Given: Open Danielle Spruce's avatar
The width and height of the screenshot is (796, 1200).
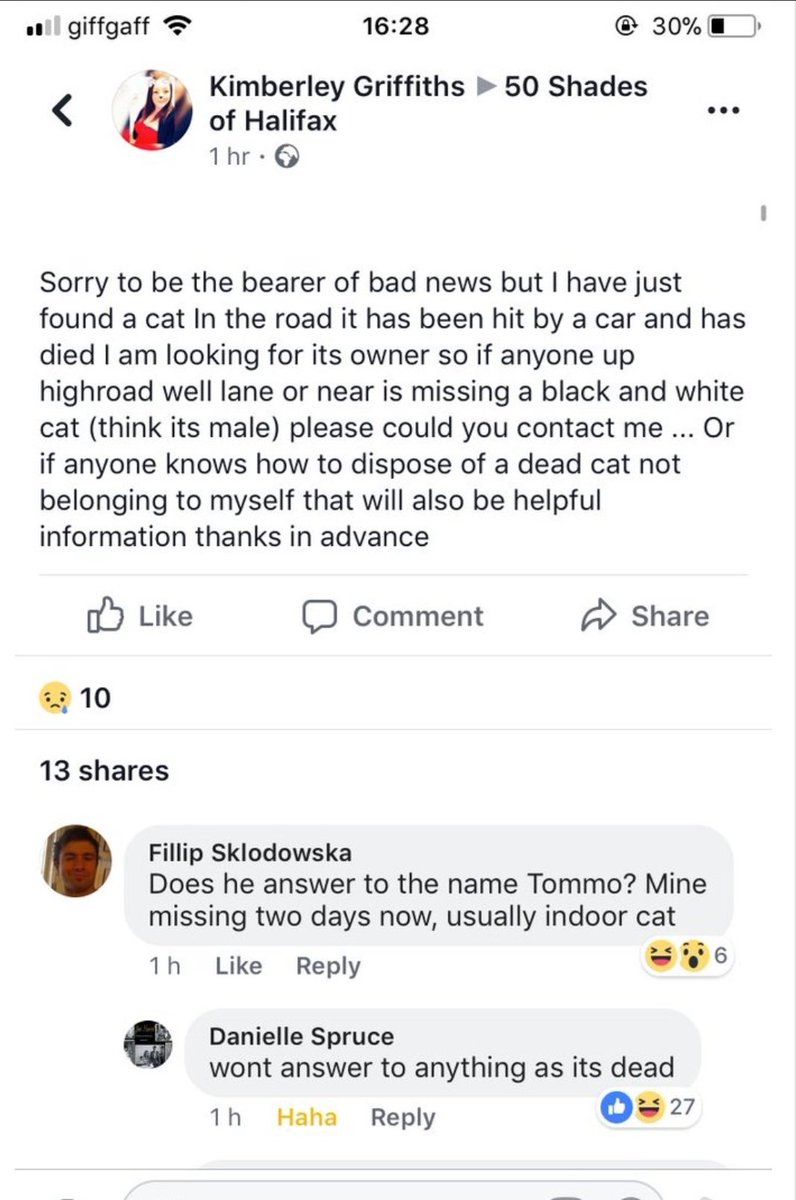Looking at the screenshot, I should [x=148, y=1044].
